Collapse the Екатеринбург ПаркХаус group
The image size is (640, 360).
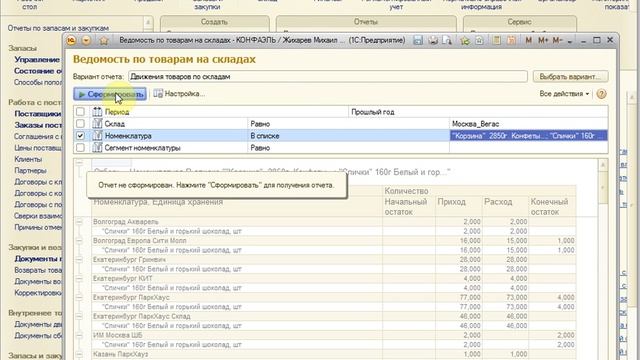(79, 297)
